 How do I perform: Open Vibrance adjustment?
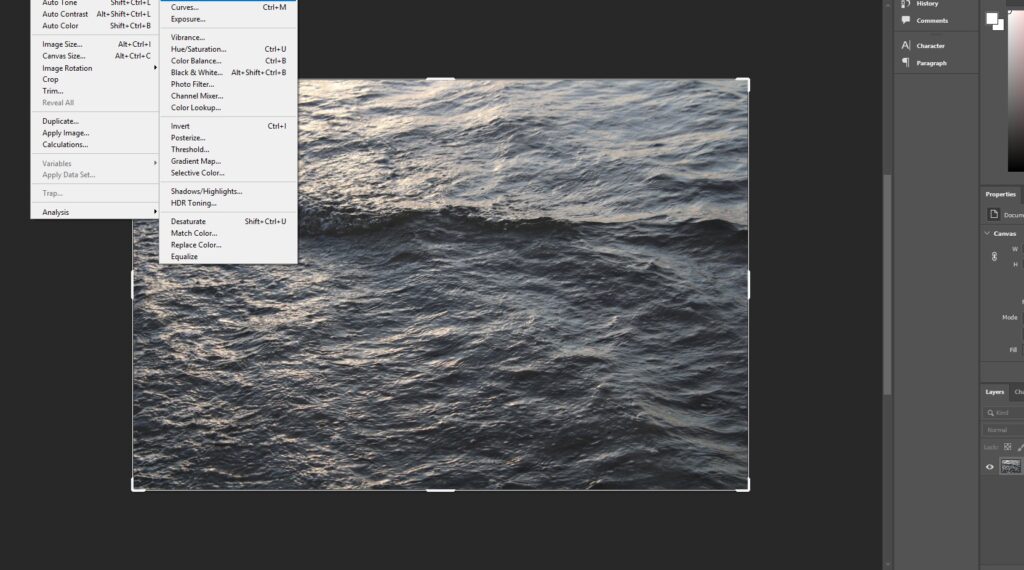tap(228, 37)
